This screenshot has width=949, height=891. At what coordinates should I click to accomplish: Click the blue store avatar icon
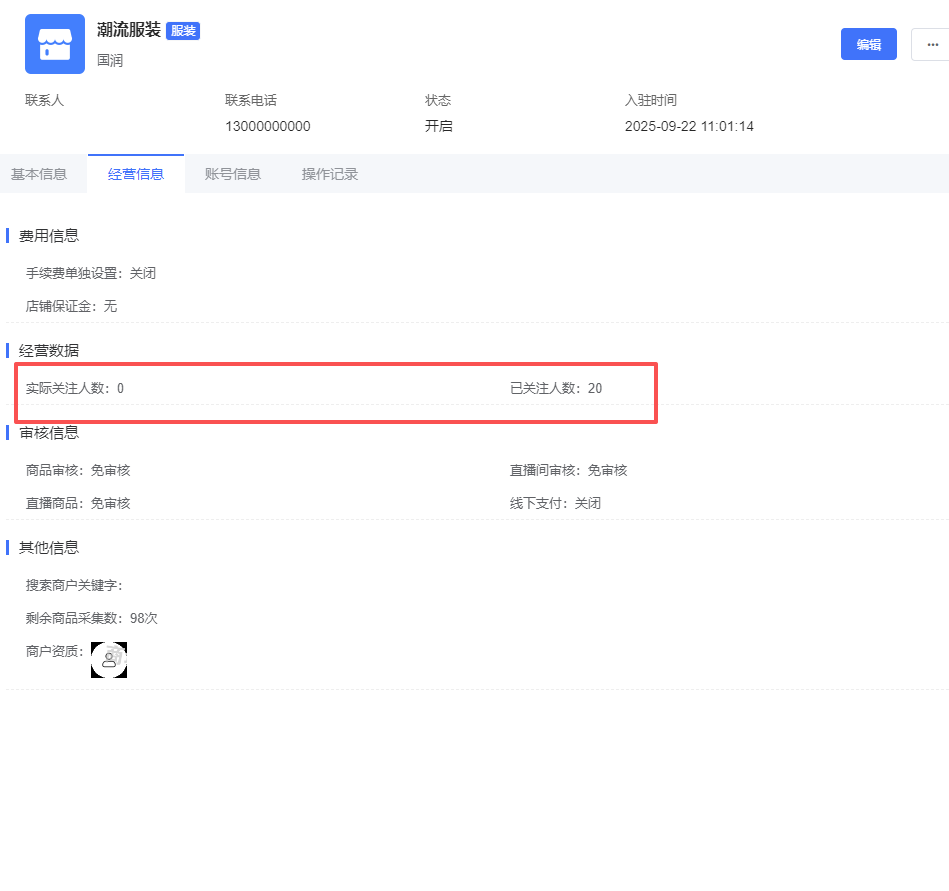pyautogui.click(x=55, y=44)
